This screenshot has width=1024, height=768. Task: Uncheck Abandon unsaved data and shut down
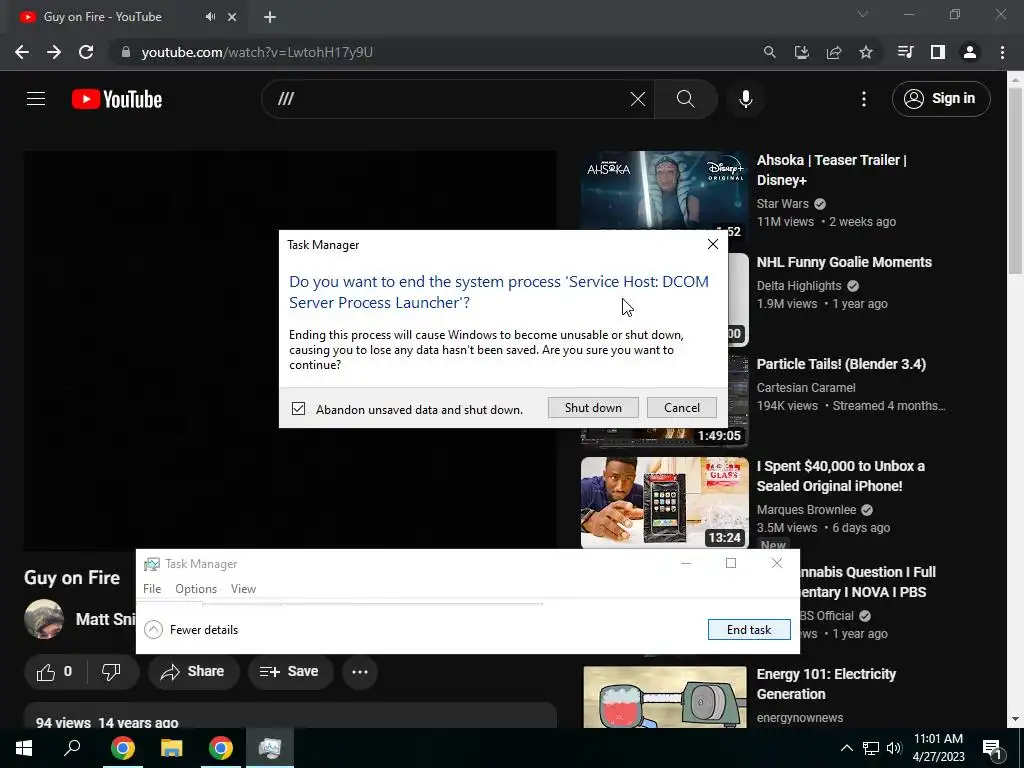coord(298,409)
